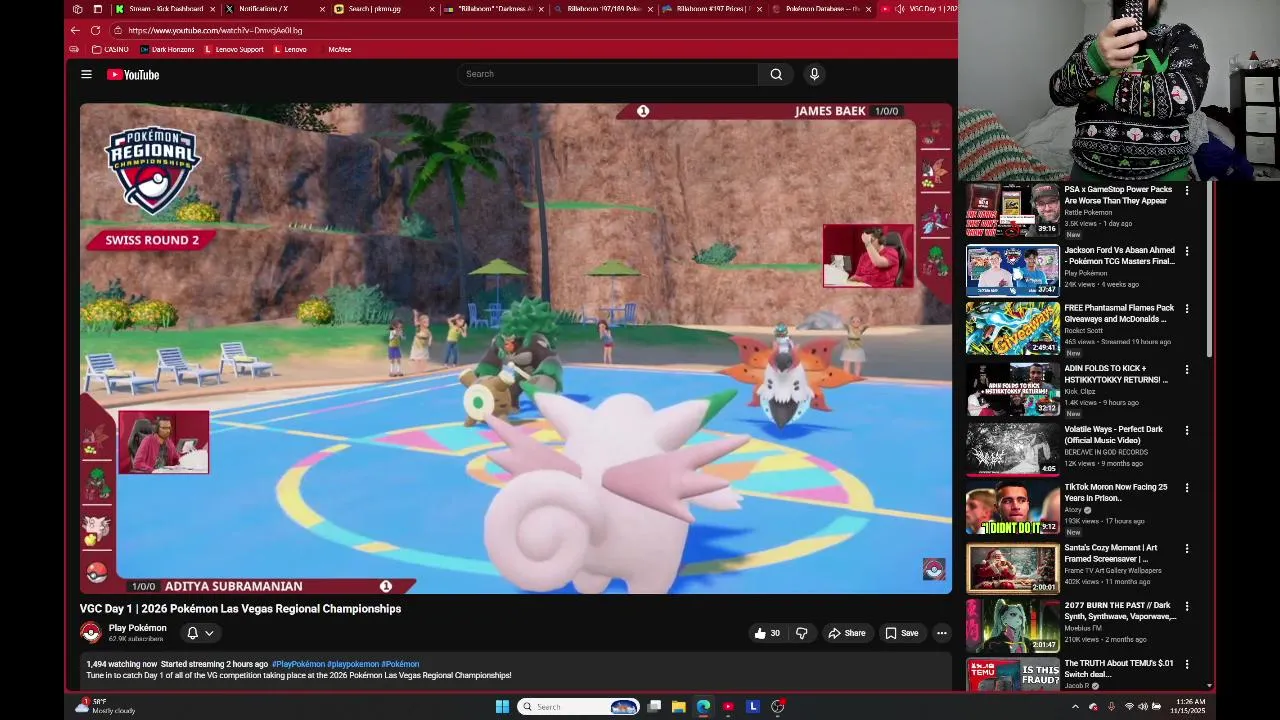The height and width of the screenshot is (720, 1280).
Task: Show hidden system tray icons
Action: click(x=1075, y=707)
